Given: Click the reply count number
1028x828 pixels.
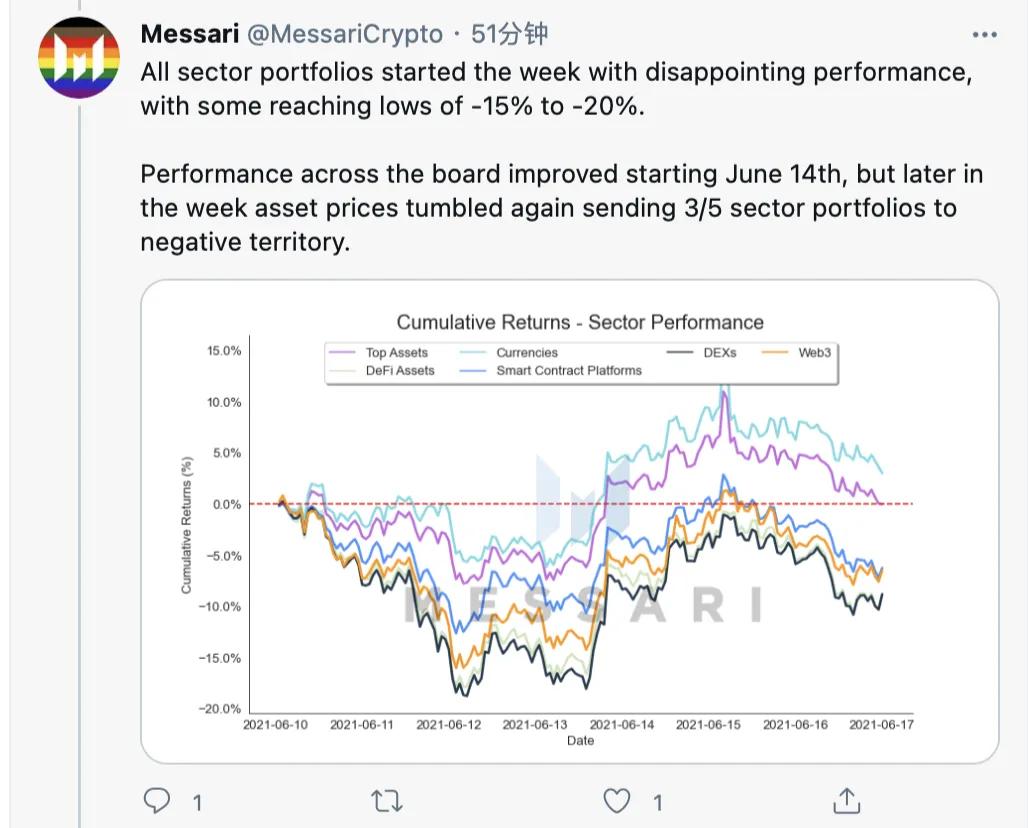Looking at the screenshot, I should (197, 801).
